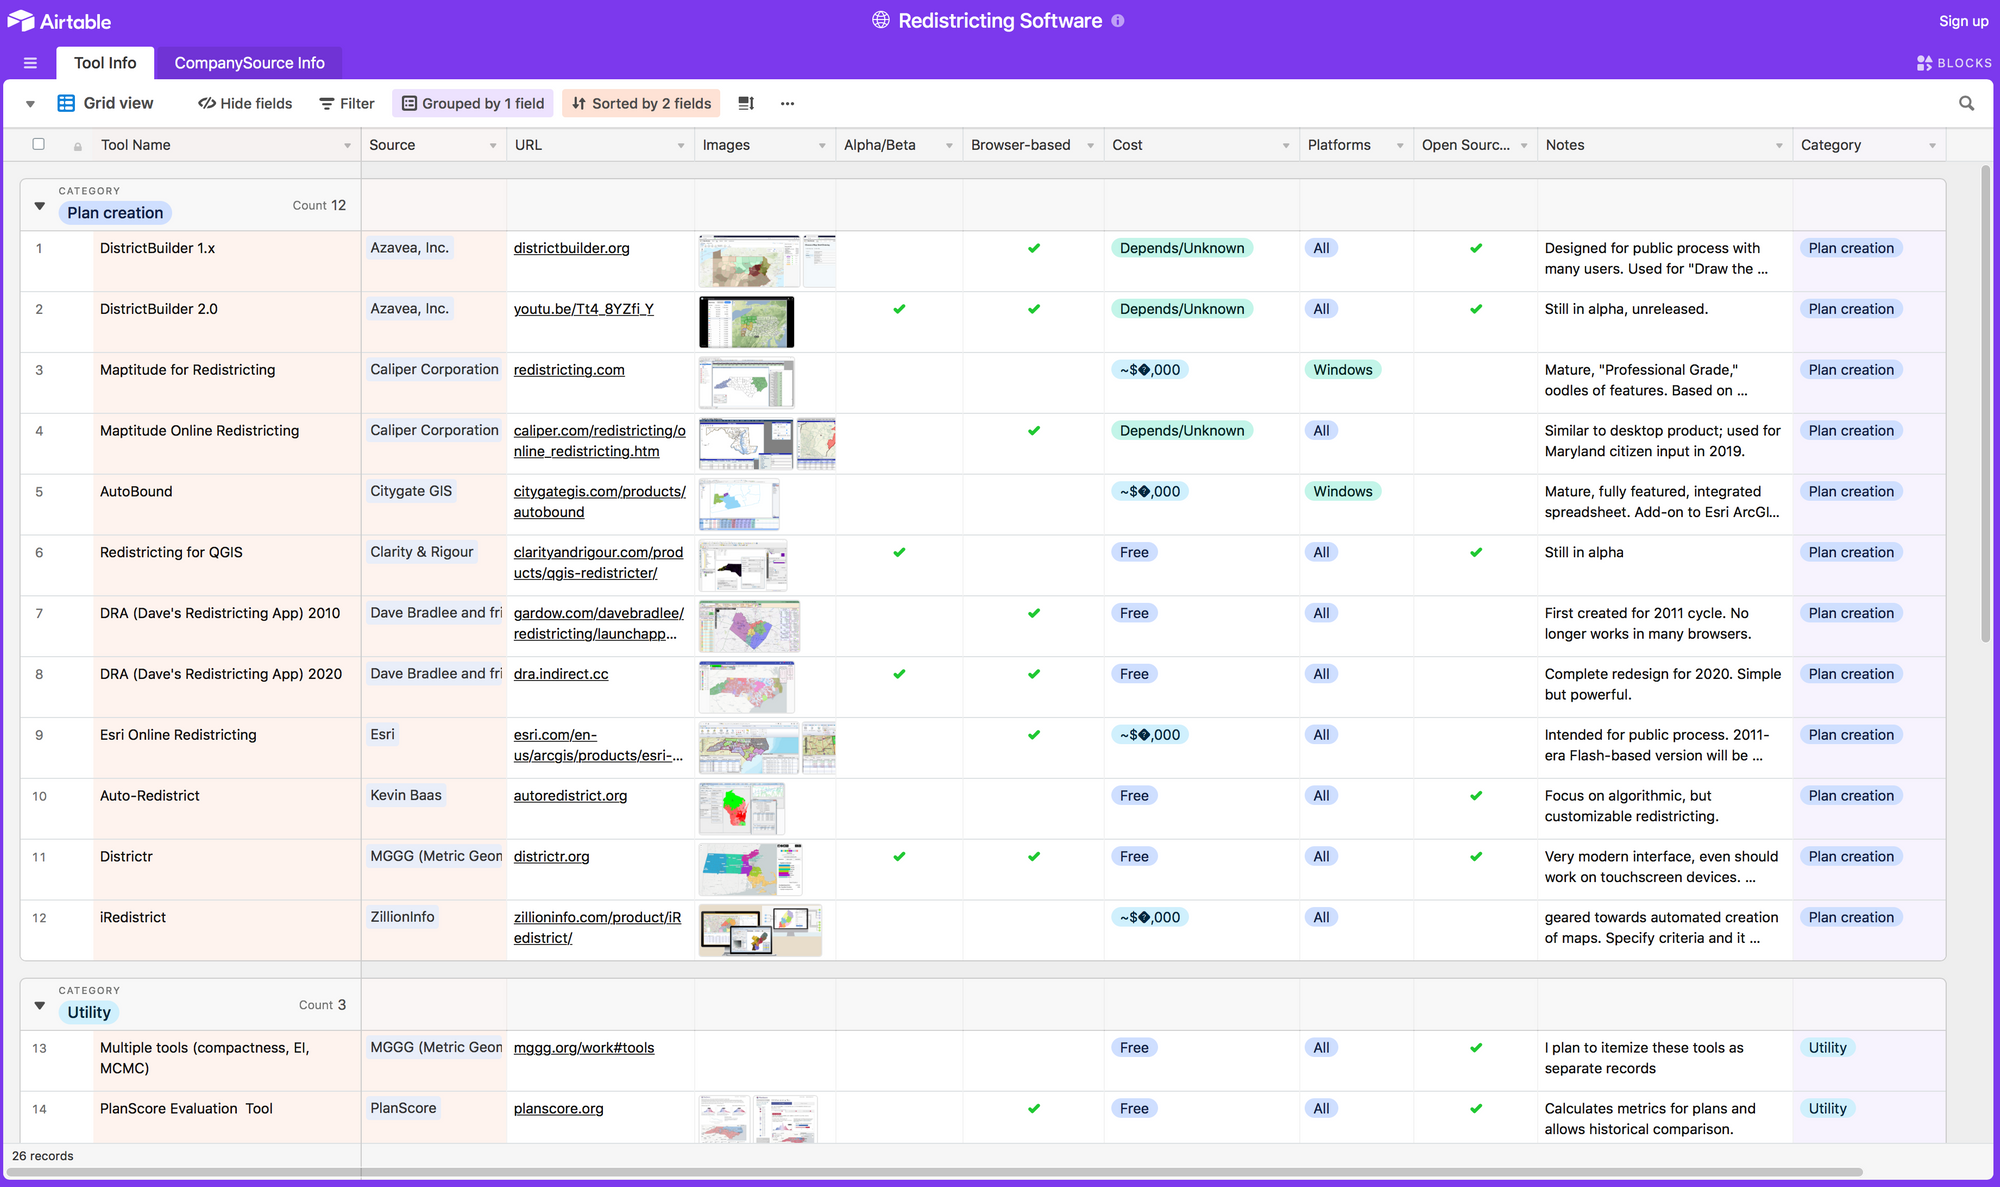Toggle checkbox in row 3 Maptitude
This screenshot has width=2000, height=1187.
(40, 369)
